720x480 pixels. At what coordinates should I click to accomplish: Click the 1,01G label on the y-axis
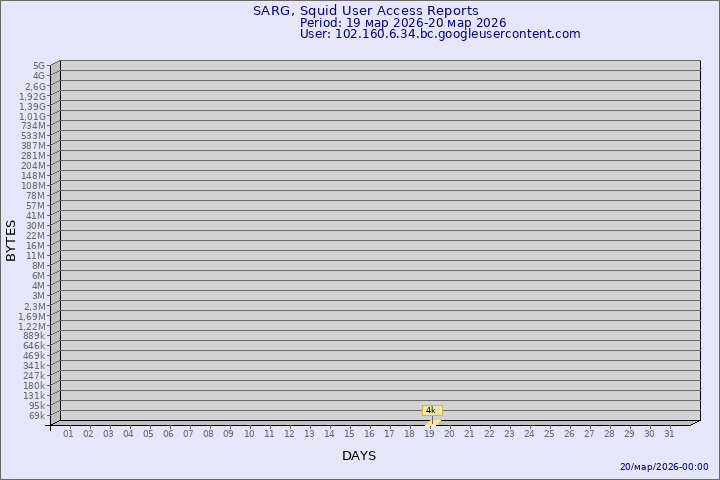[x=32, y=116]
